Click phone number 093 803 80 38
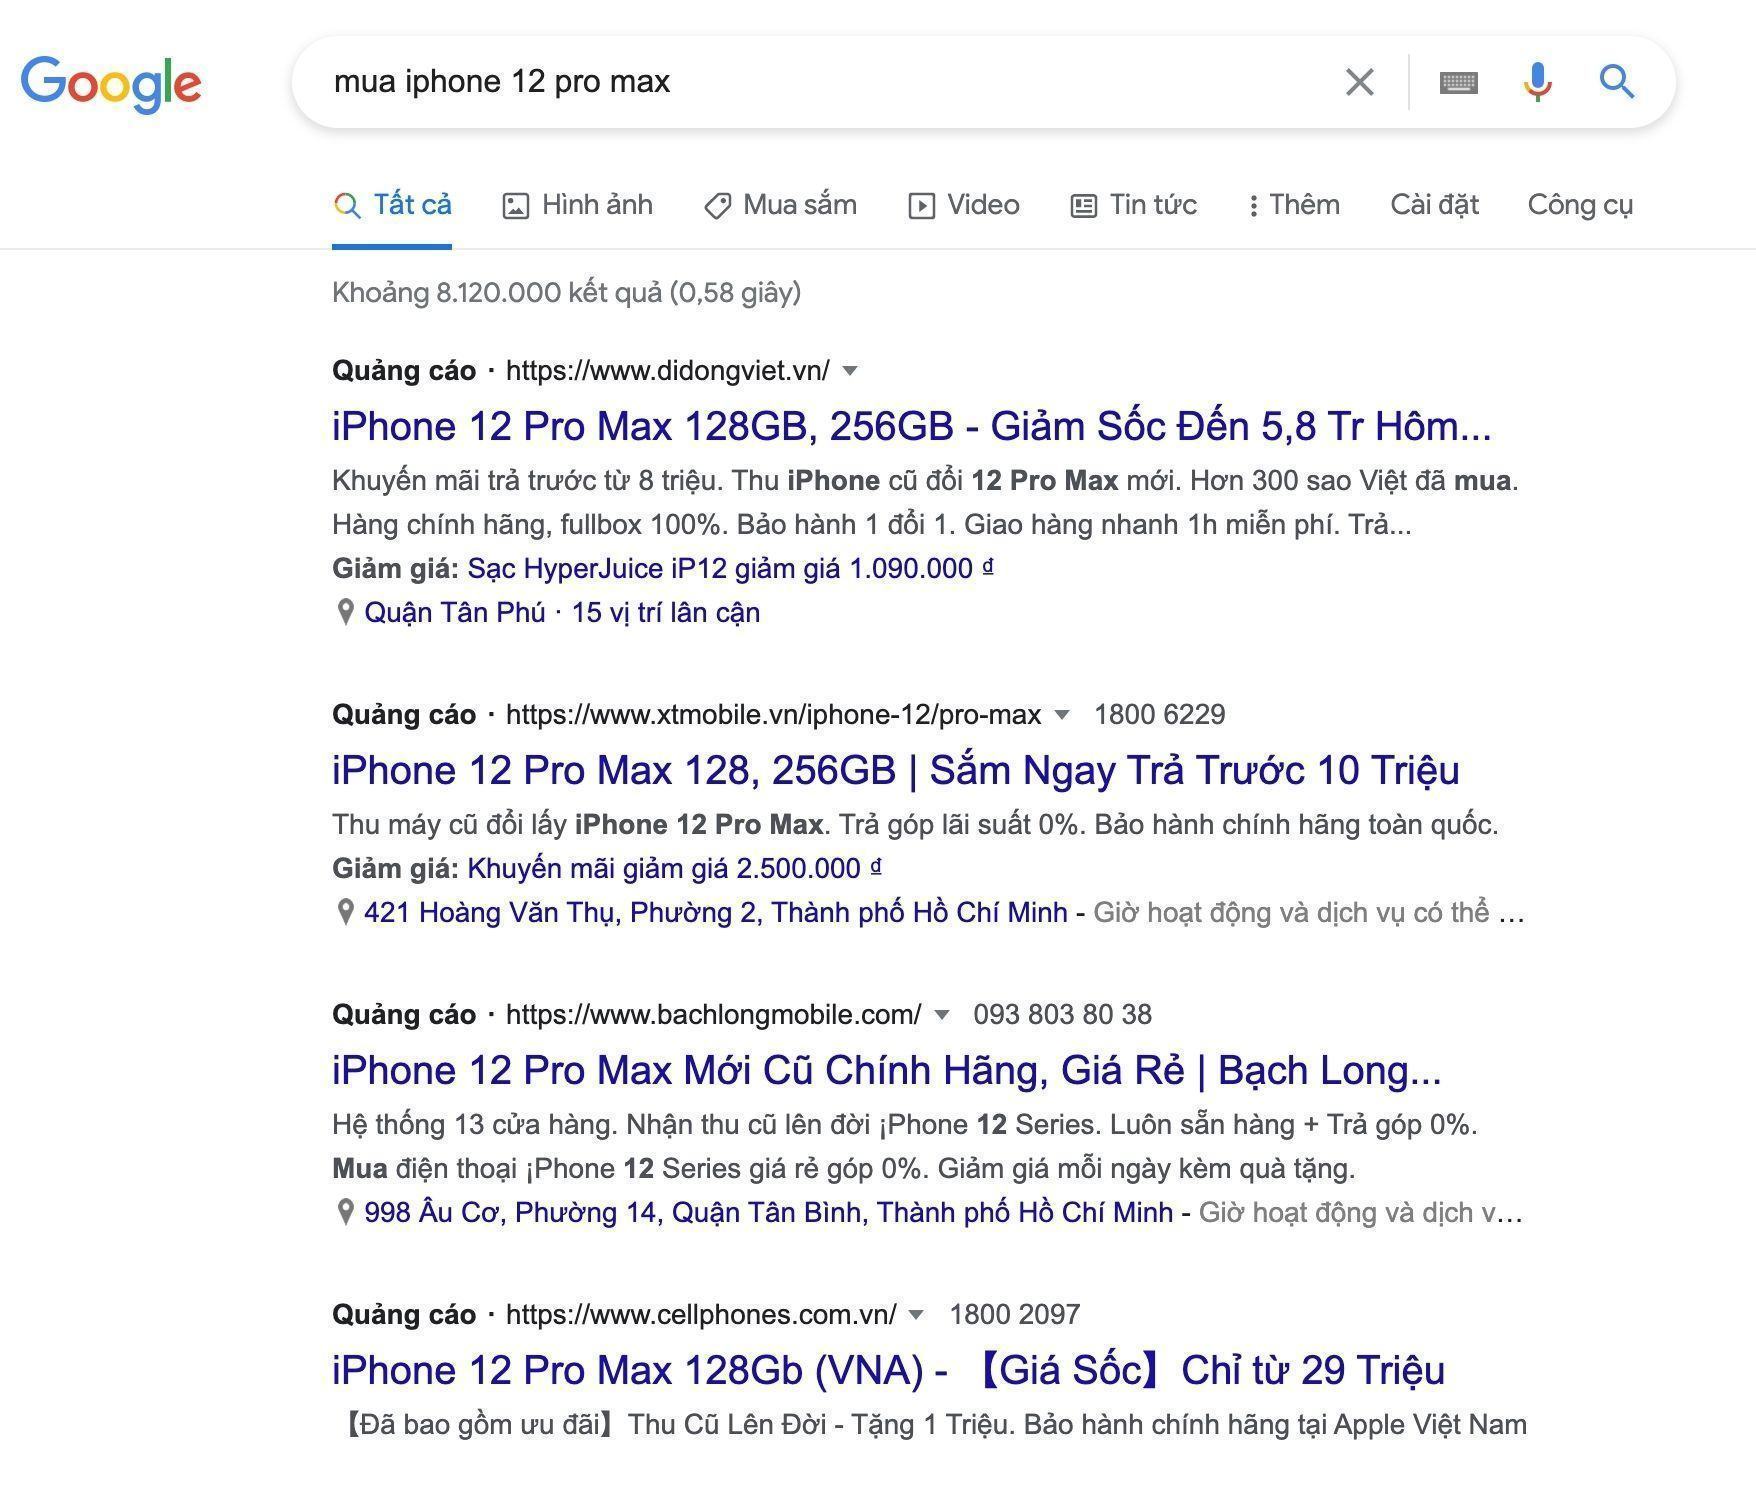The image size is (1756, 1500). coord(1063,1015)
